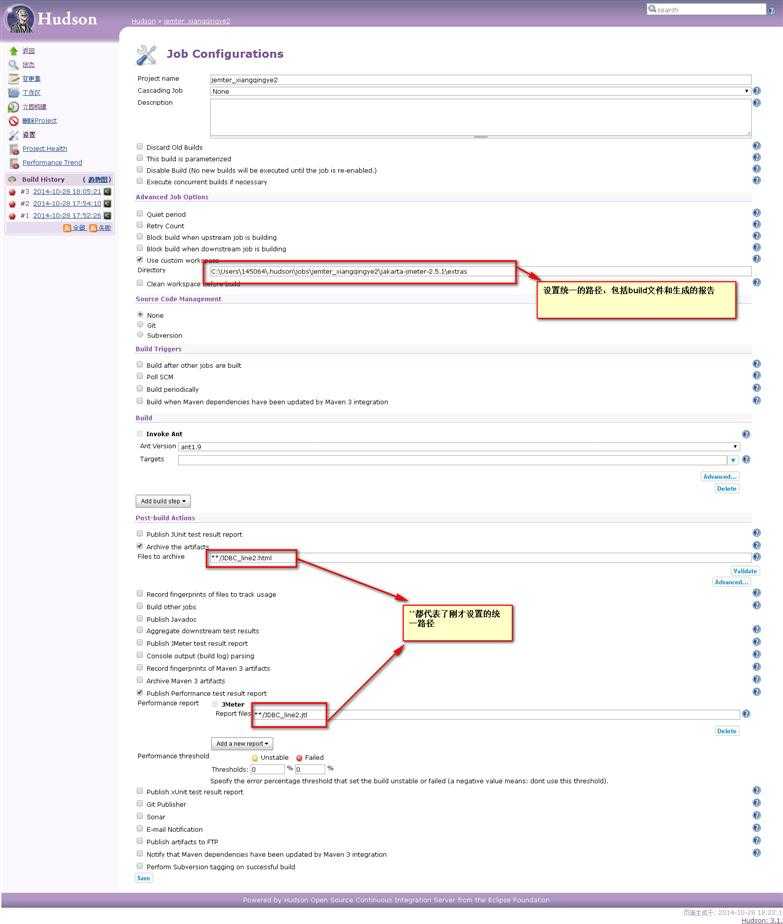Viewport: 783px width, 924px height.
Task: Uncheck Archive the artifacts
Action: click(140, 546)
